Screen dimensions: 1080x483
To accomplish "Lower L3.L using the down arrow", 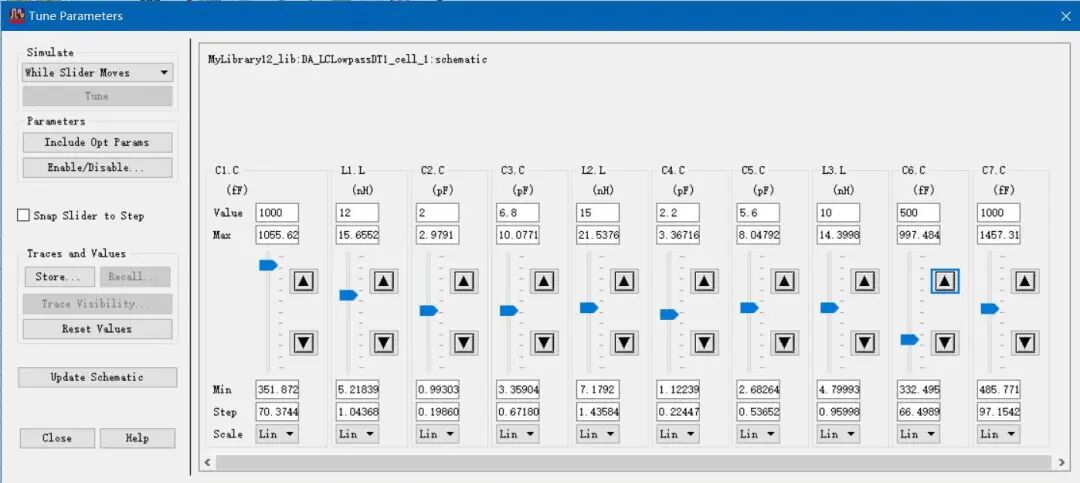I will point(864,342).
